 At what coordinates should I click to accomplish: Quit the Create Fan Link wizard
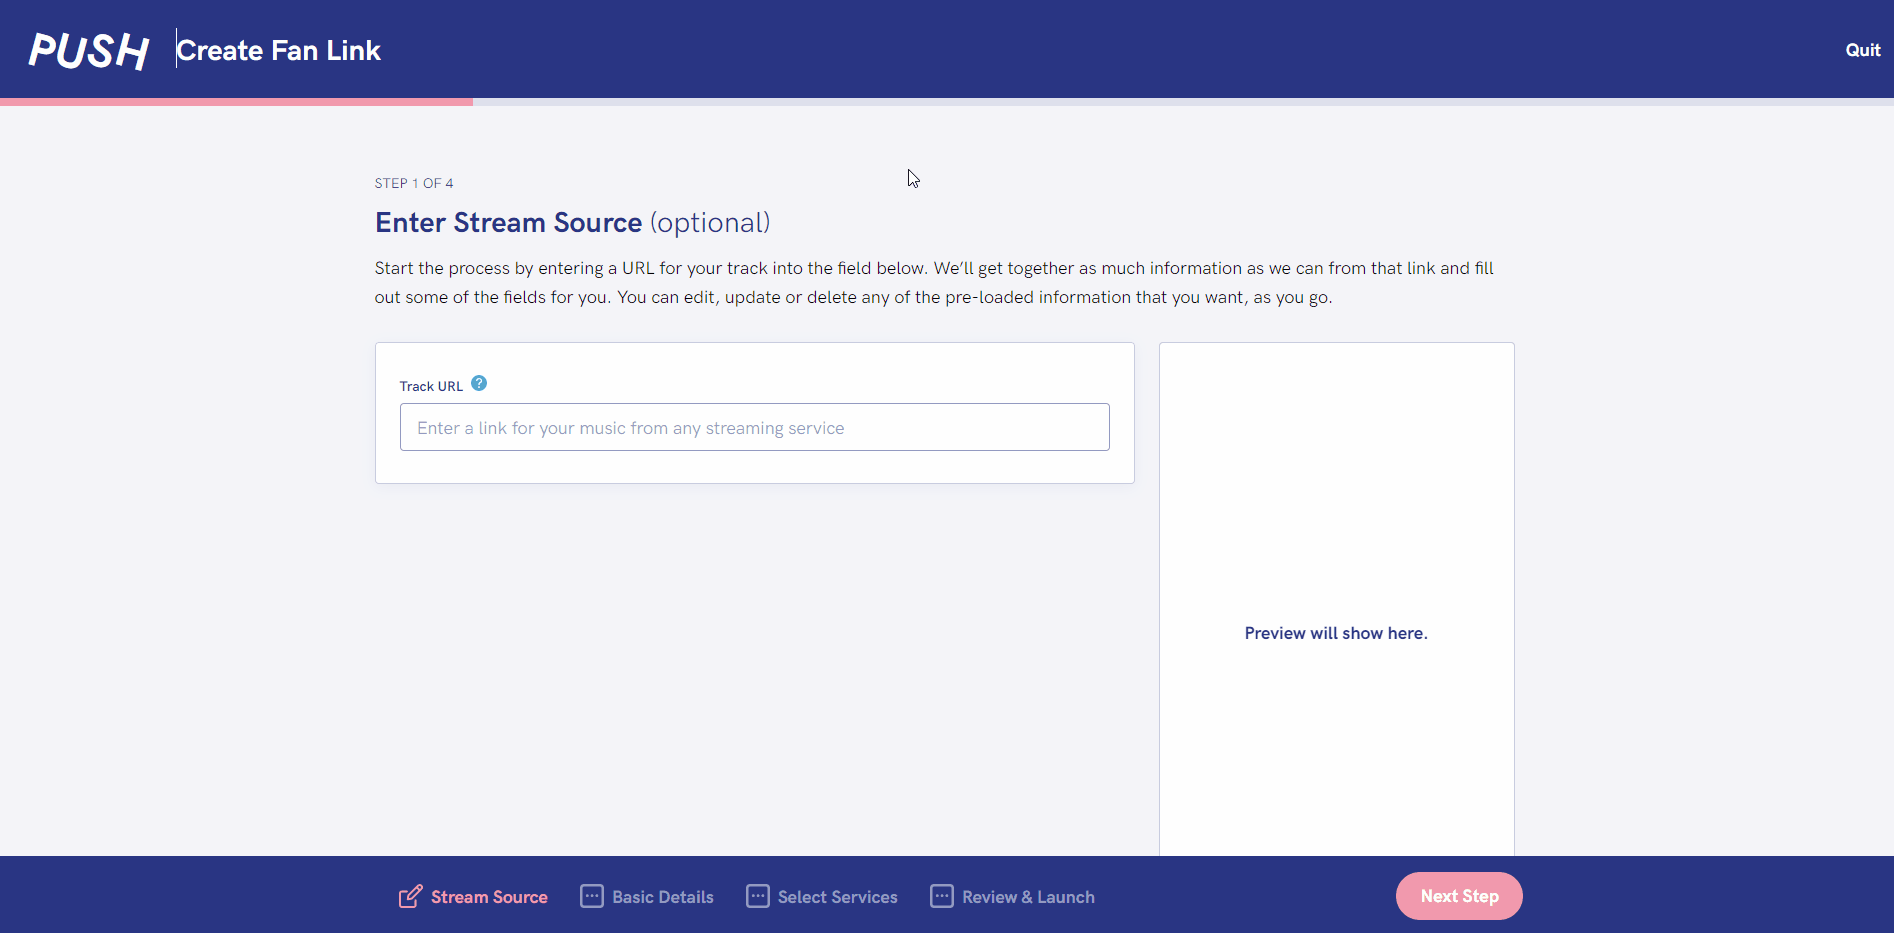click(x=1862, y=50)
